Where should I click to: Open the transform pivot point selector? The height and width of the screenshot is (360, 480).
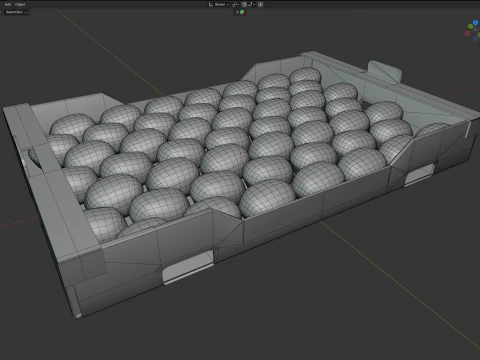click(236, 4)
